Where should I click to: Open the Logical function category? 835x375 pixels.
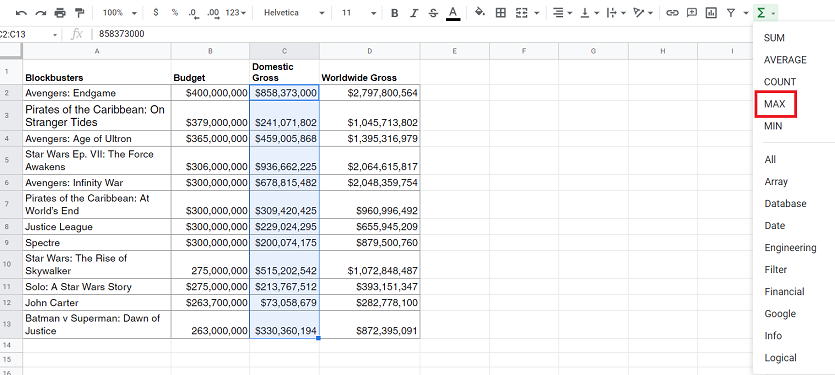(780, 358)
